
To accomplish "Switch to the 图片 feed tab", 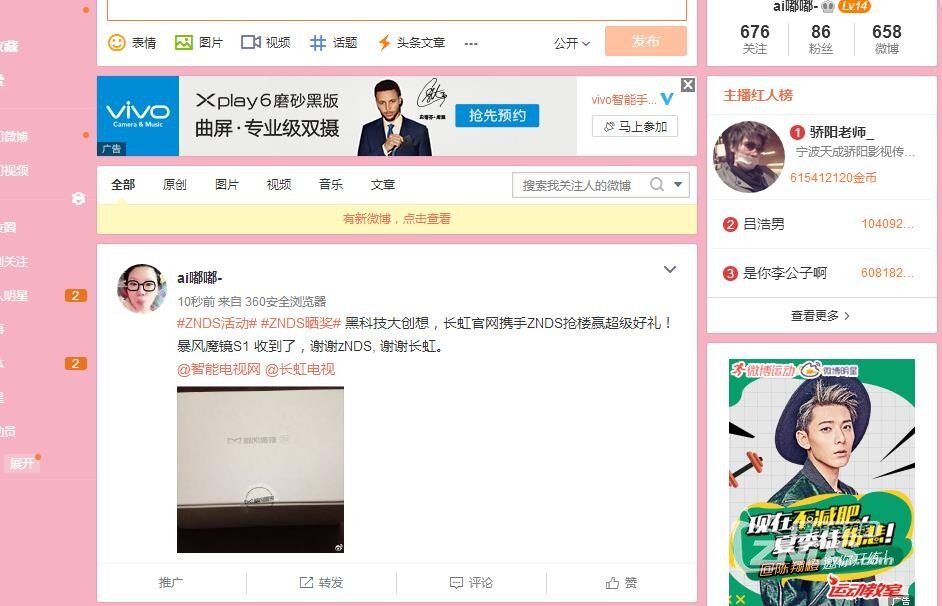I will [227, 184].
